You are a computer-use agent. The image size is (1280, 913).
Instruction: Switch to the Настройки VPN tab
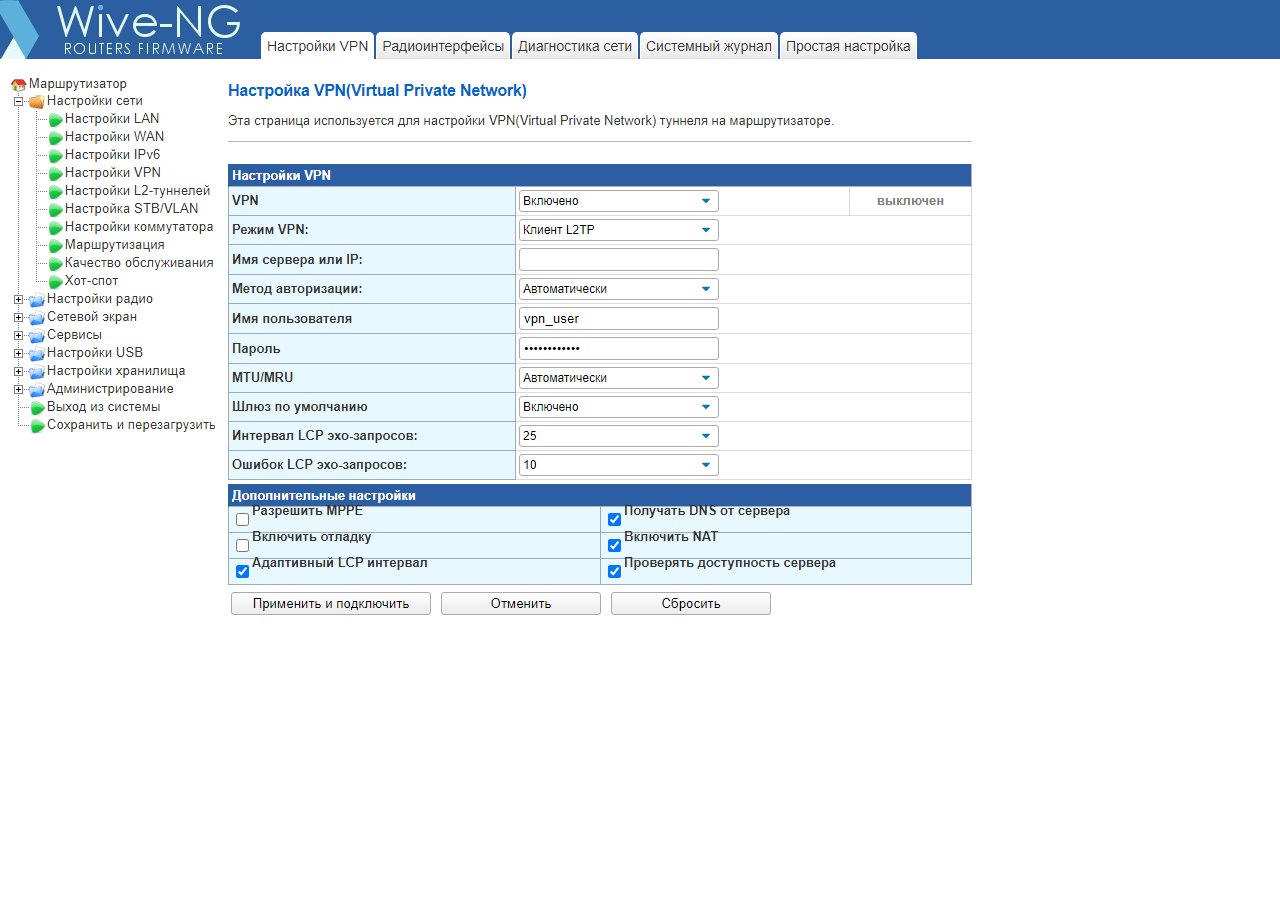pos(318,46)
